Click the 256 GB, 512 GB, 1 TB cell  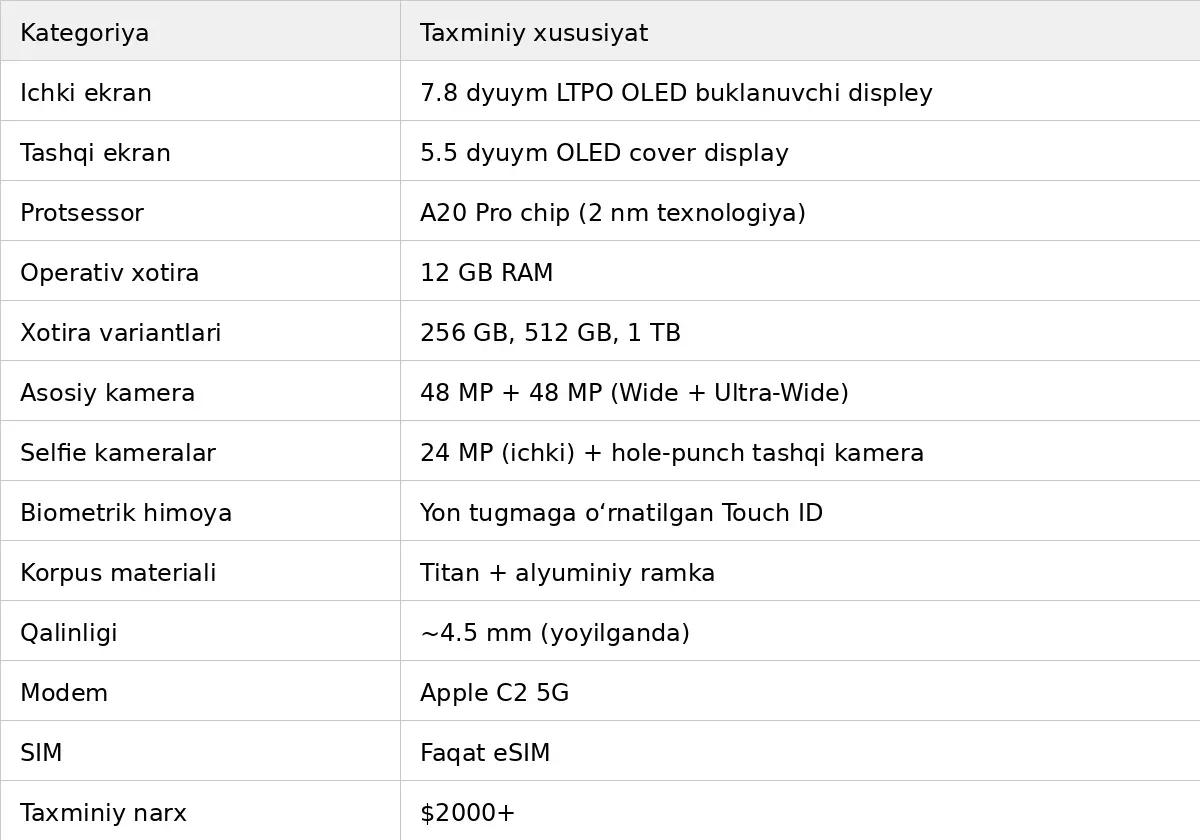550,333
